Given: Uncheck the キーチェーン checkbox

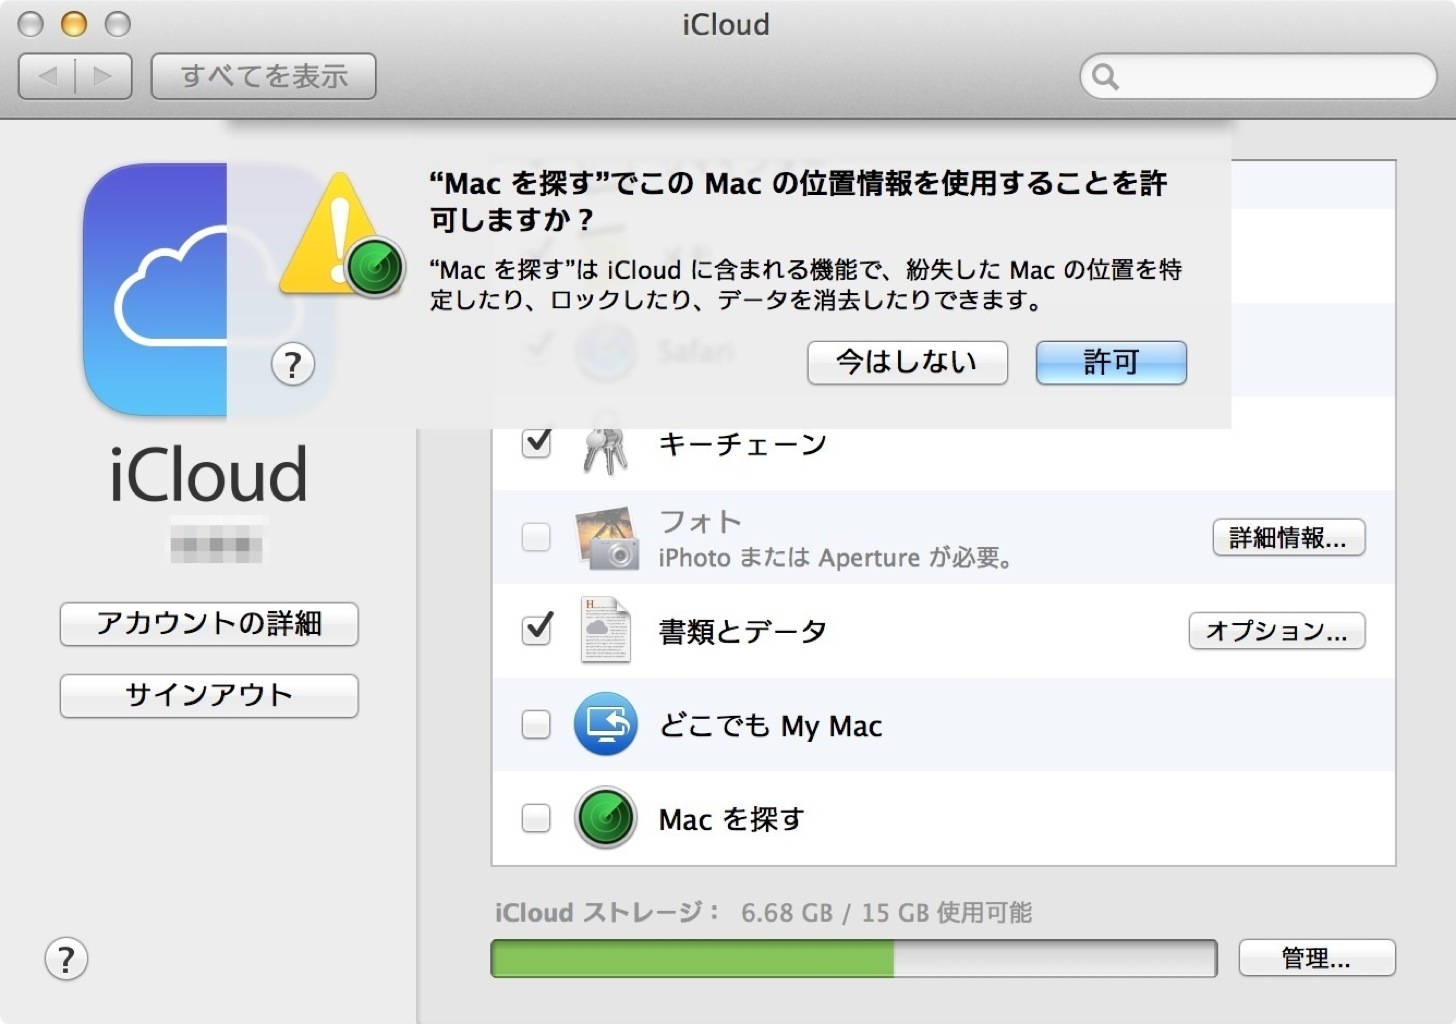Looking at the screenshot, I should (x=537, y=442).
